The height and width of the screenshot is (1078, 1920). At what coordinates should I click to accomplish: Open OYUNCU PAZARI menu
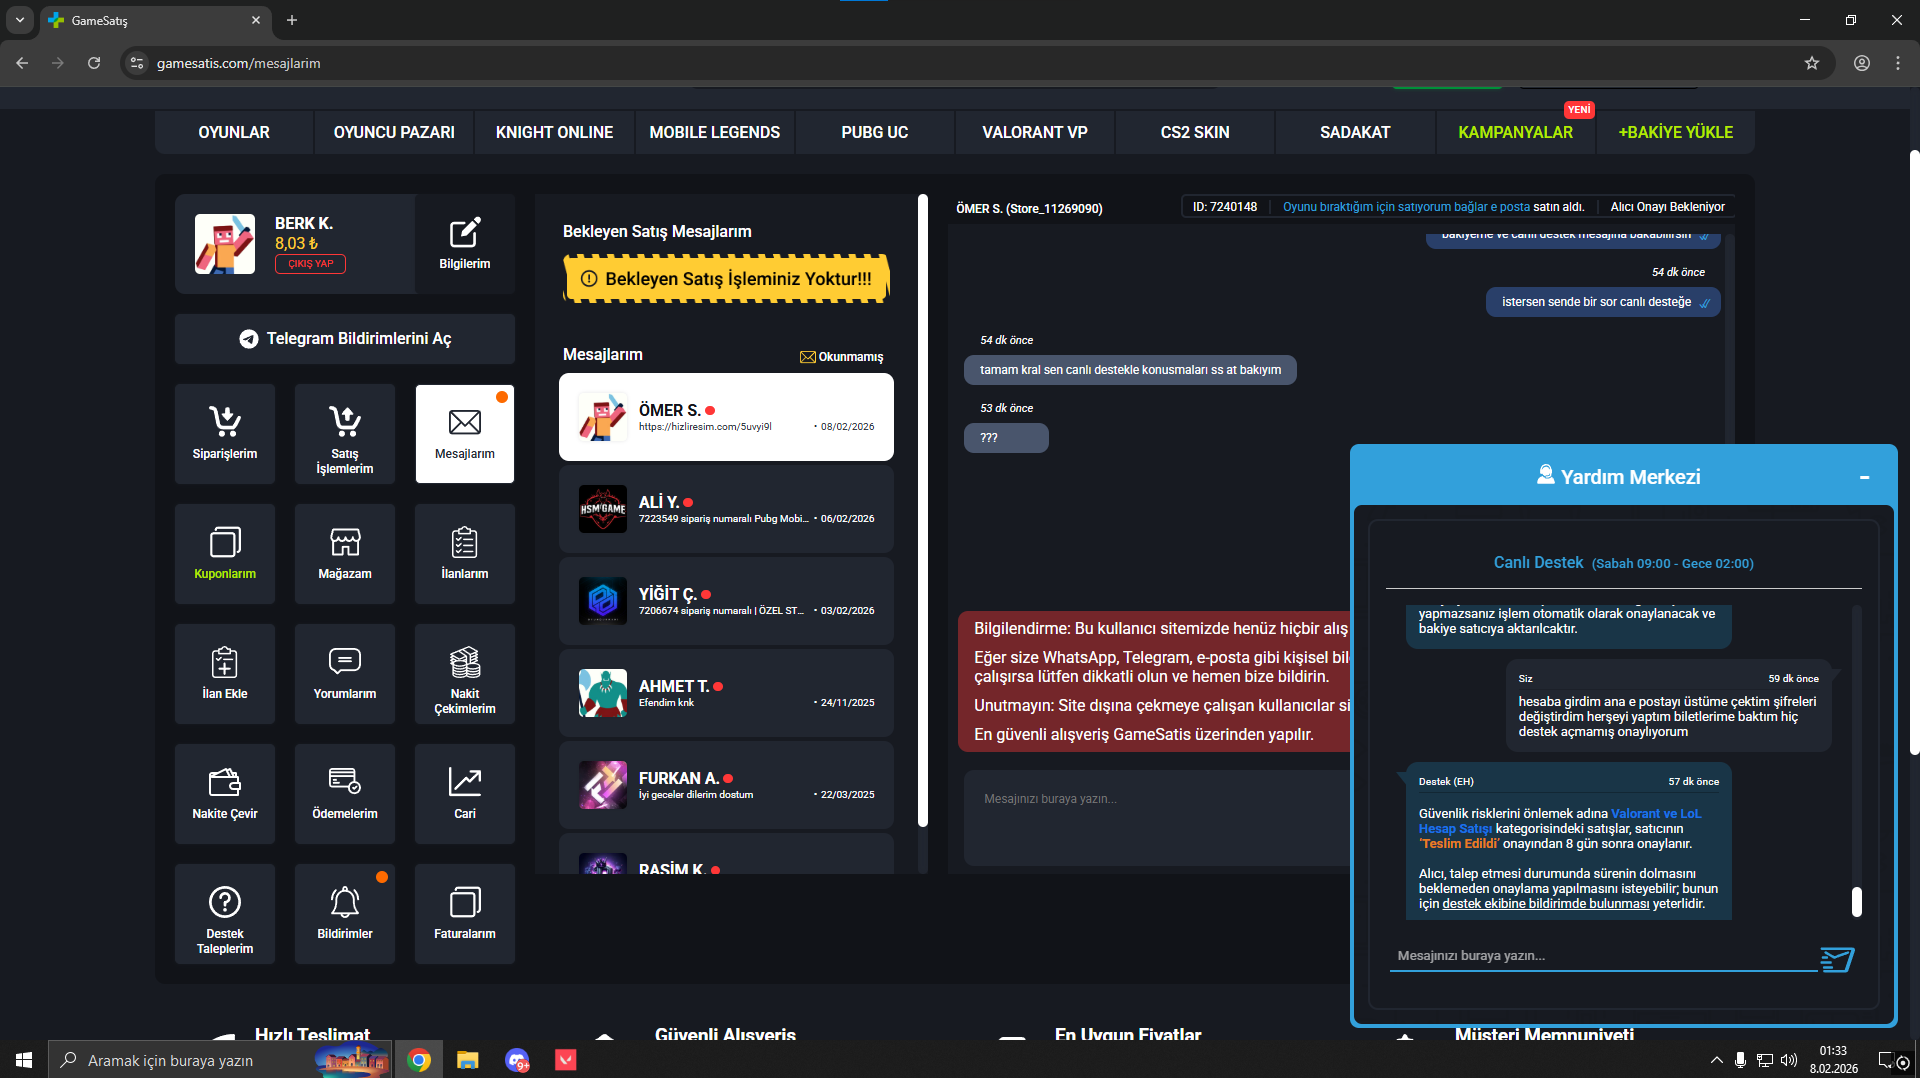click(394, 132)
